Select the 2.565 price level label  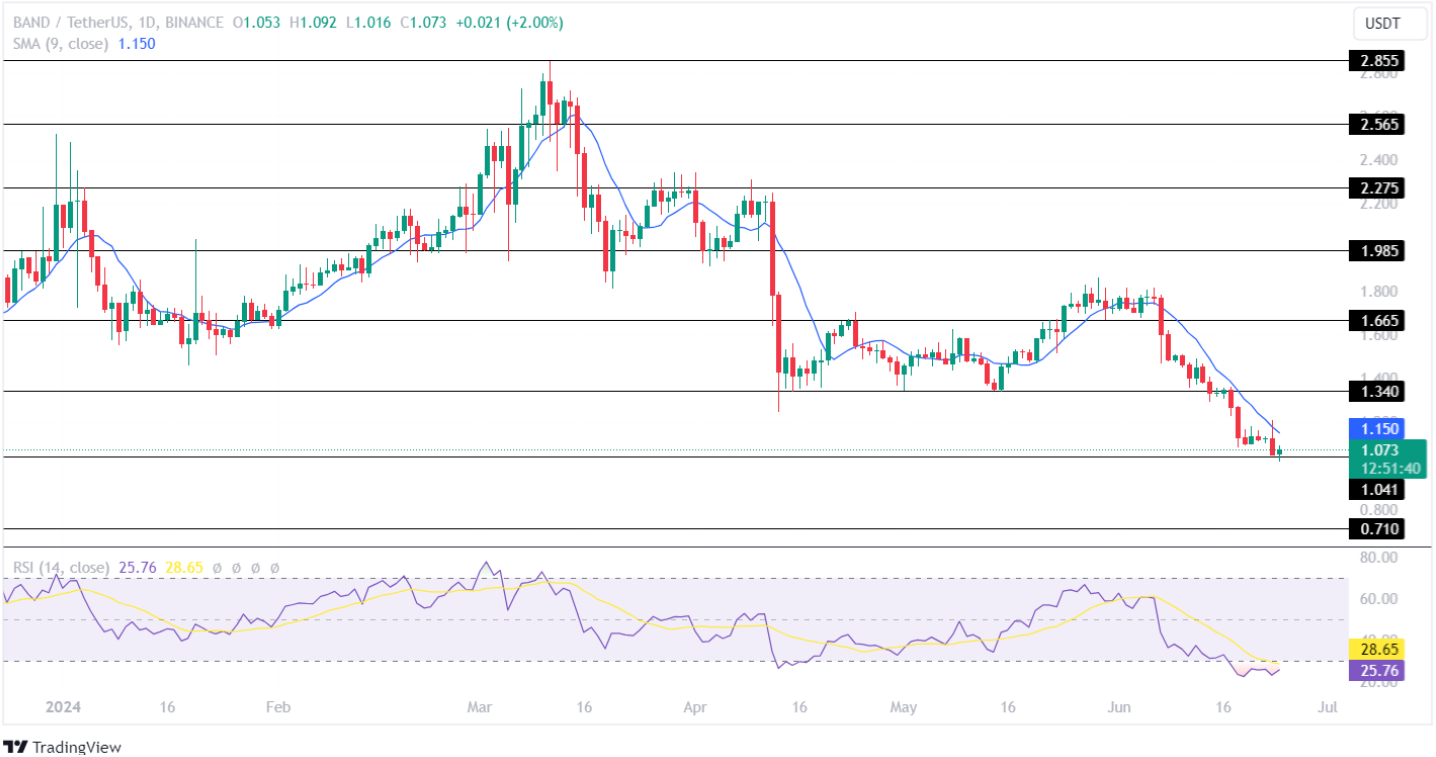pos(1376,124)
